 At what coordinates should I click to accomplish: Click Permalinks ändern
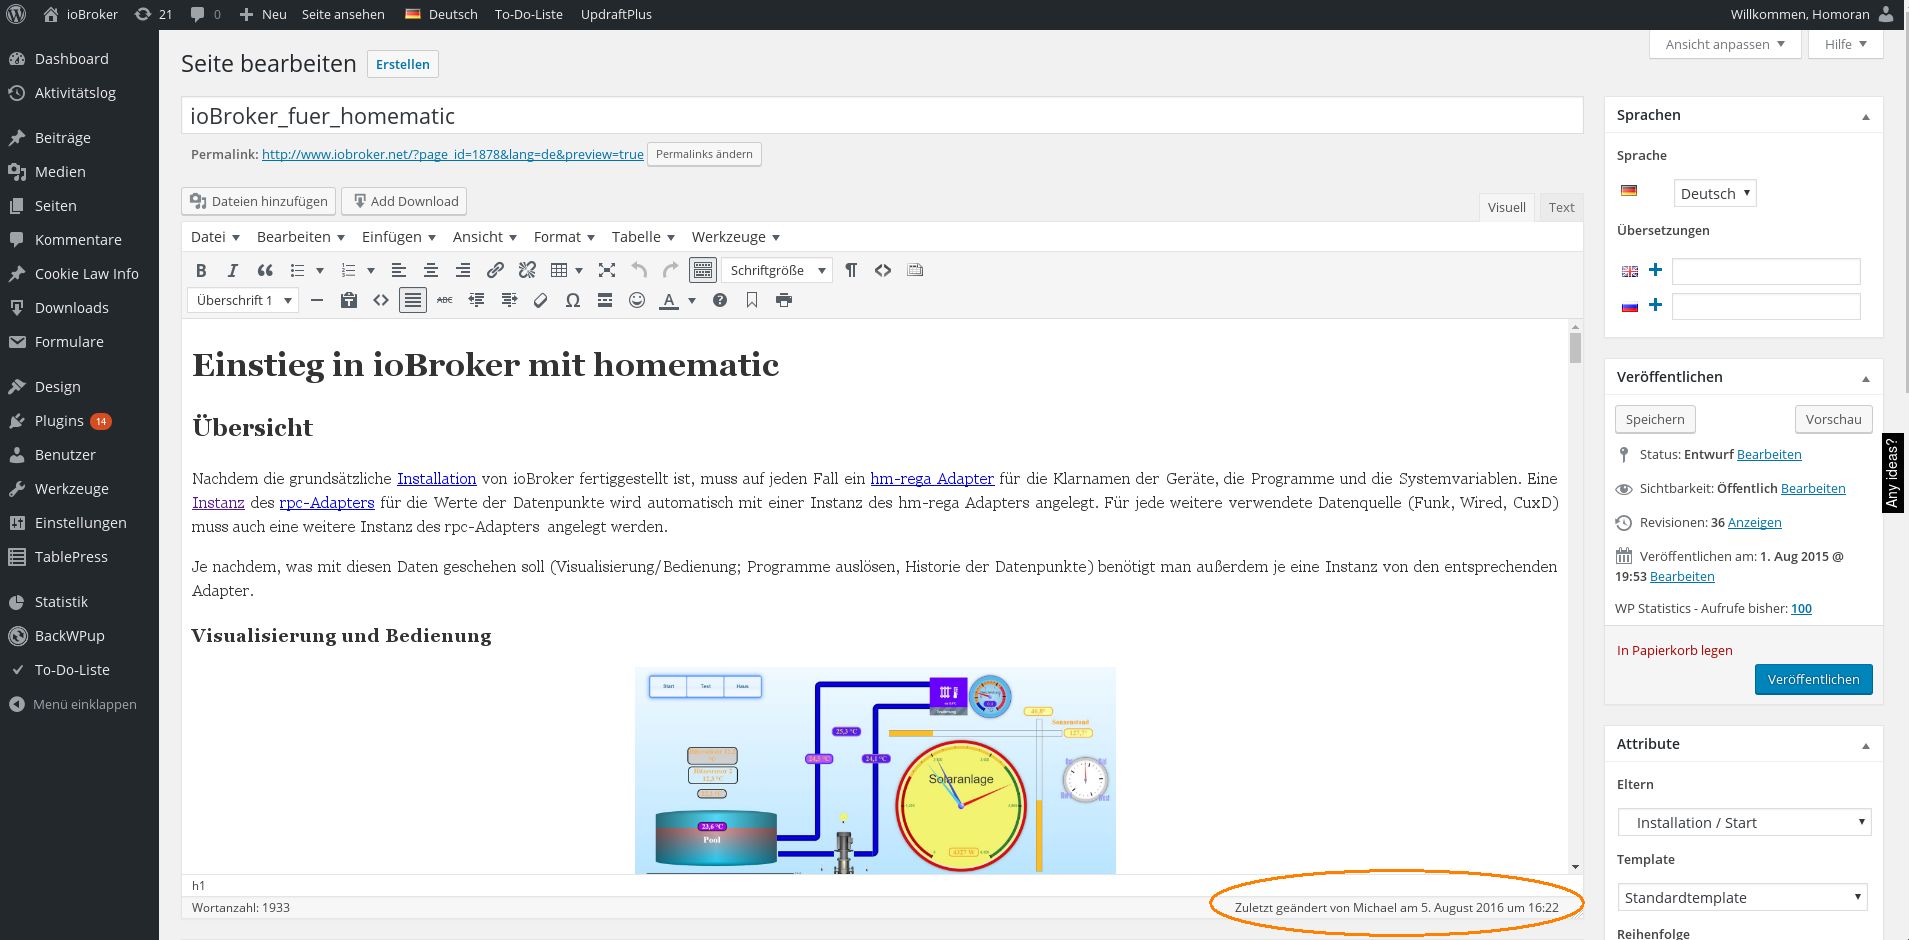(x=704, y=154)
